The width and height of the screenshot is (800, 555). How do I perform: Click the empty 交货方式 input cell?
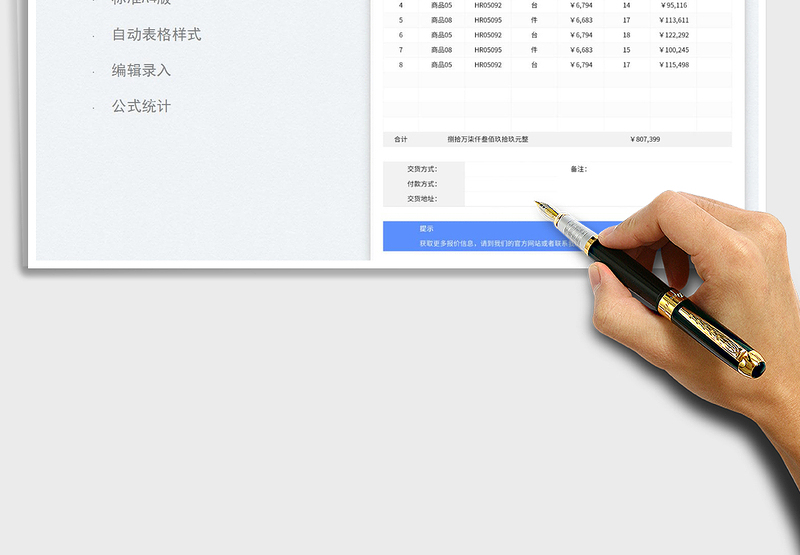coord(500,169)
